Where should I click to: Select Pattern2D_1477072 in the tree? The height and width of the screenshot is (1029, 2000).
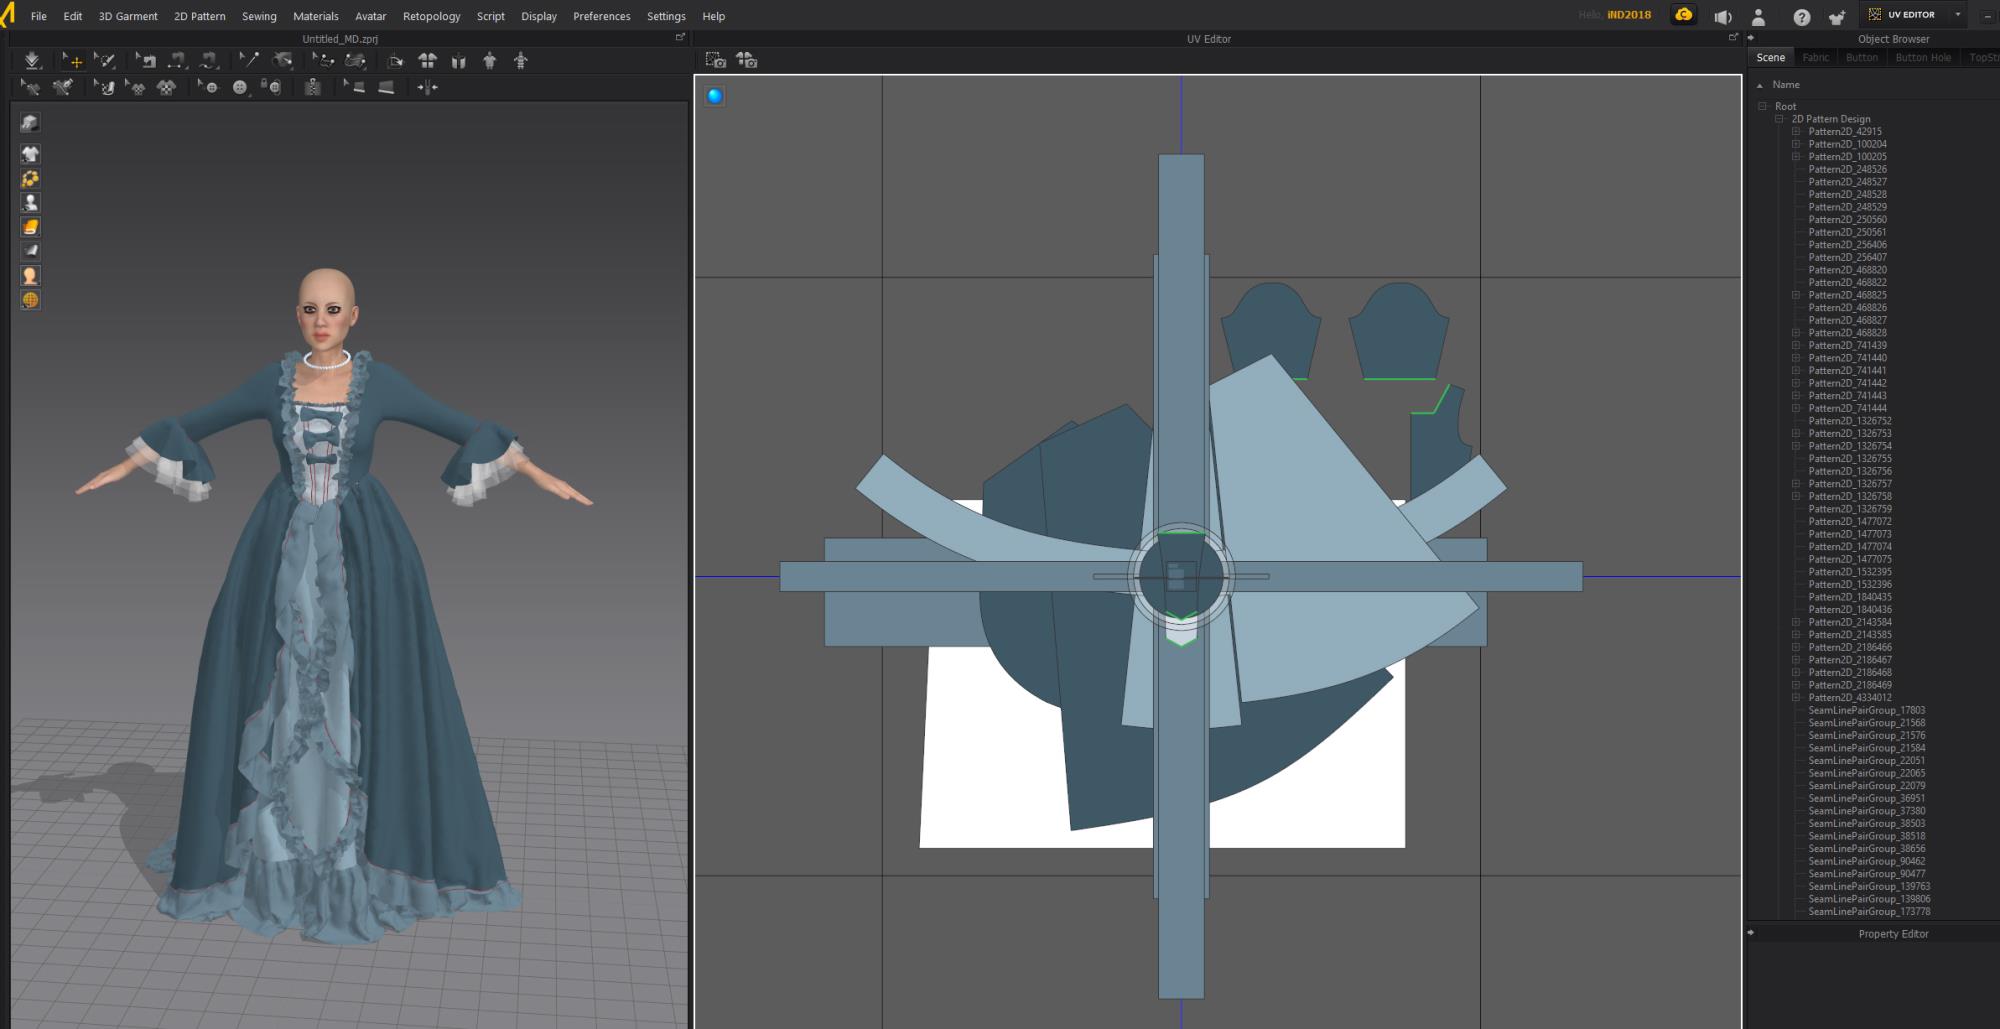1850,521
